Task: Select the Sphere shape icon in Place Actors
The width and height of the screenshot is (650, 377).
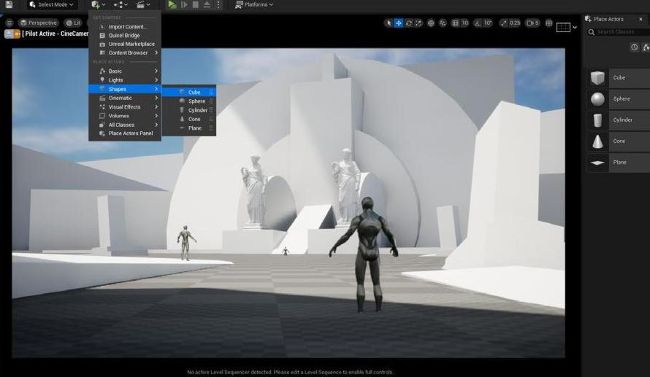Action: point(597,99)
